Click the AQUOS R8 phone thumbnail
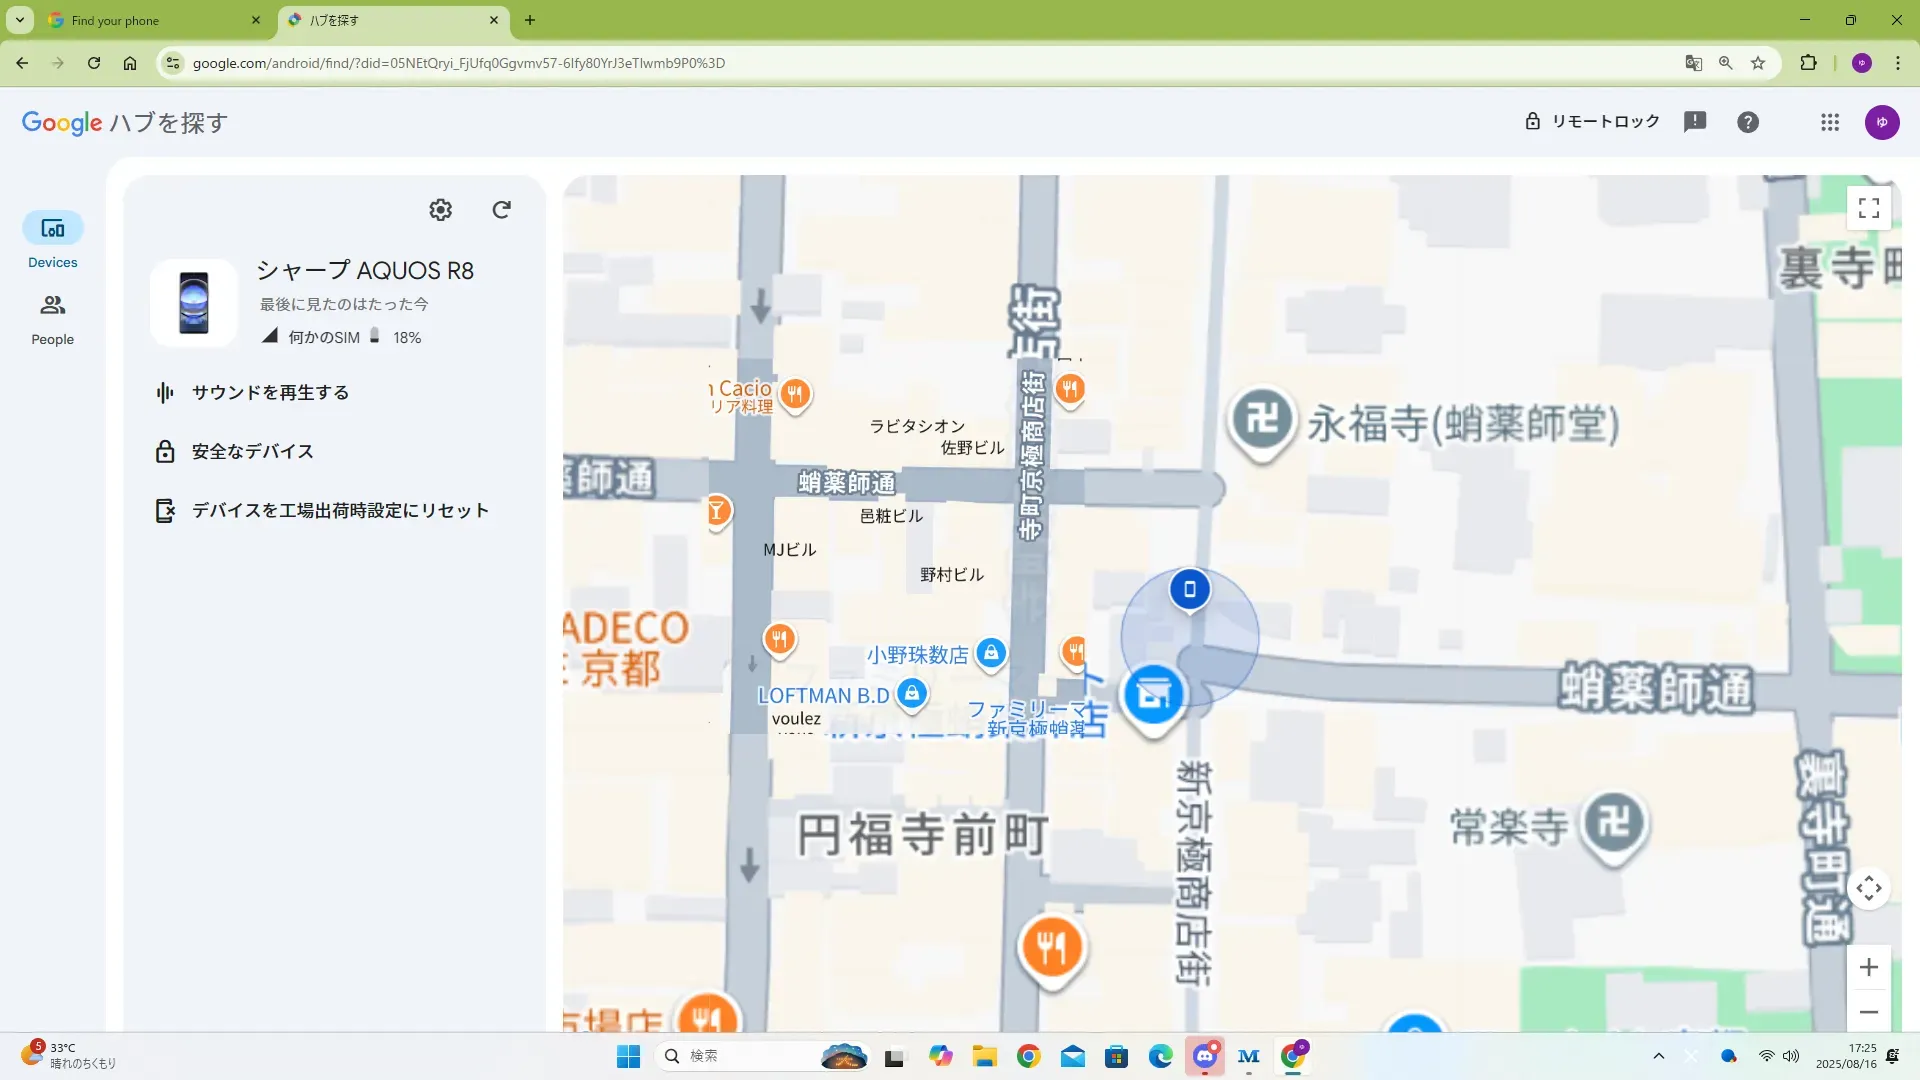Image resolution: width=1920 pixels, height=1080 pixels. tap(194, 303)
